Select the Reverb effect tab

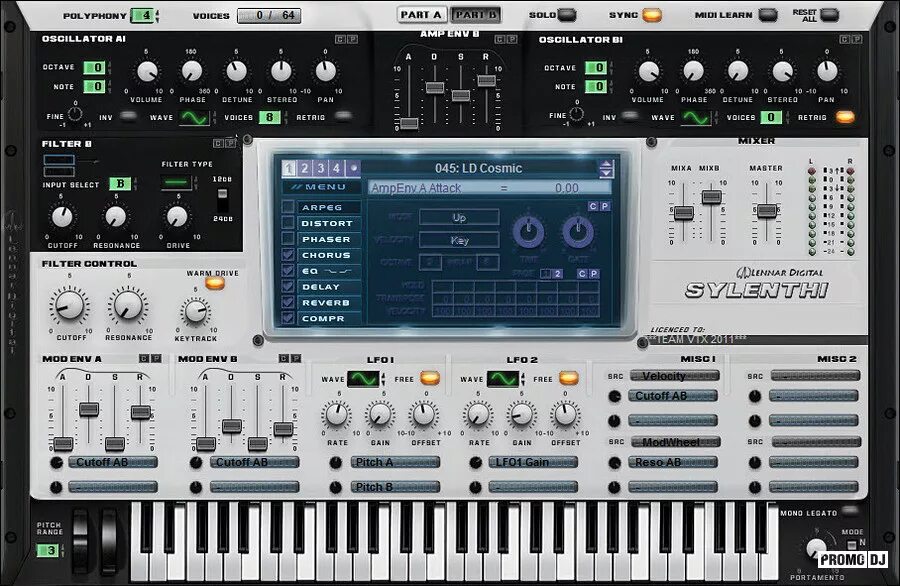(328, 302)
